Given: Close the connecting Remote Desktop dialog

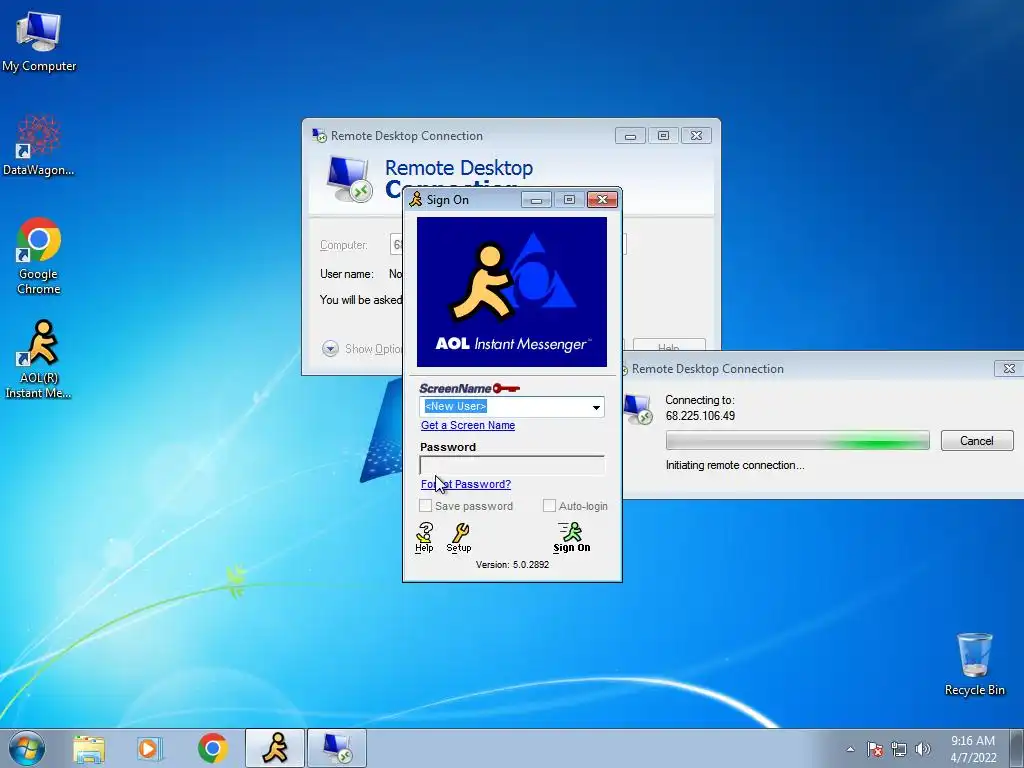Looking at the screenshot, I should (1009, 368).
